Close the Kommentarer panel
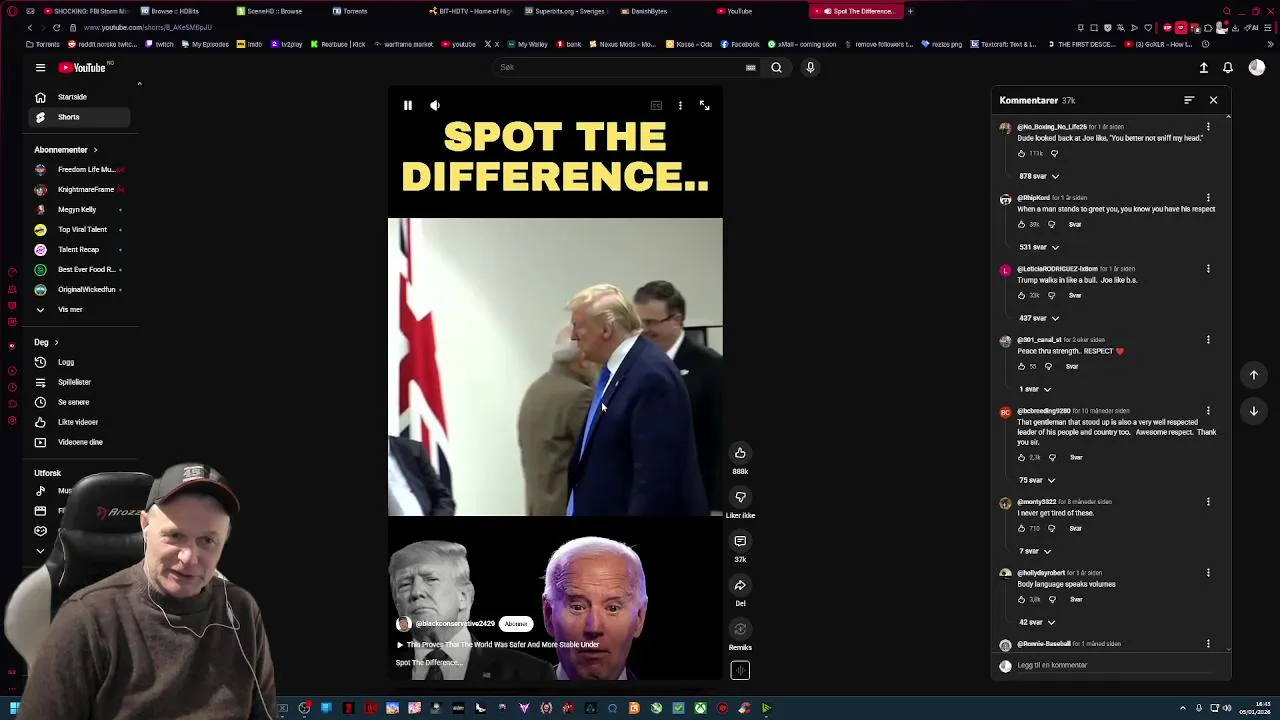The image size is (1280, 720). [x=1213, y=100]
